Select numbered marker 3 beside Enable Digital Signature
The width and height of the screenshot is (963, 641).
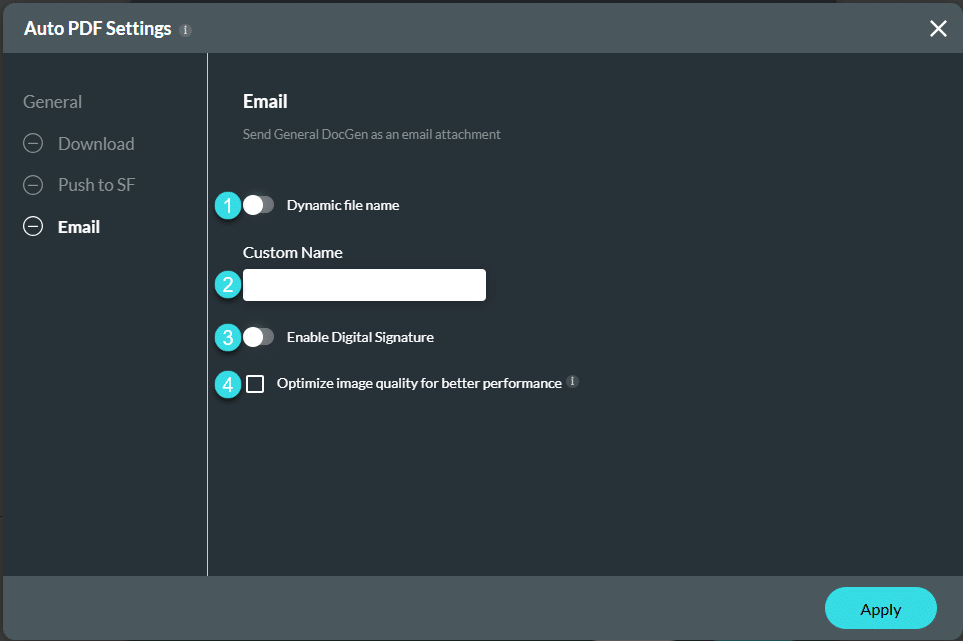227,337
